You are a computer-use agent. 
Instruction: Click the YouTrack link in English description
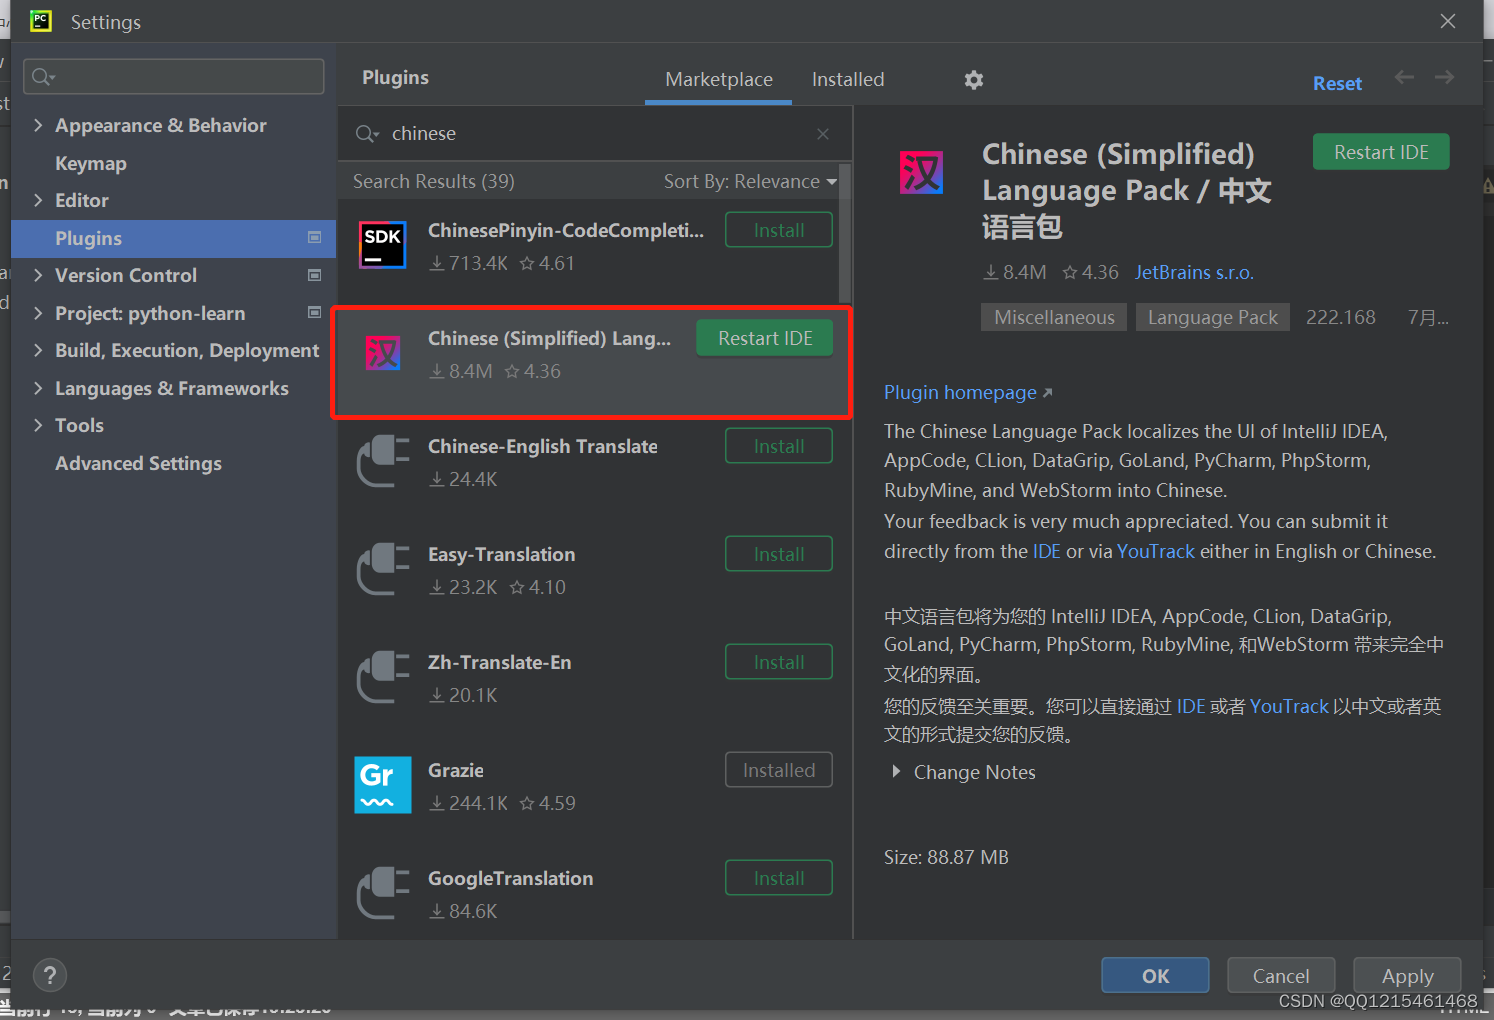1156,551
